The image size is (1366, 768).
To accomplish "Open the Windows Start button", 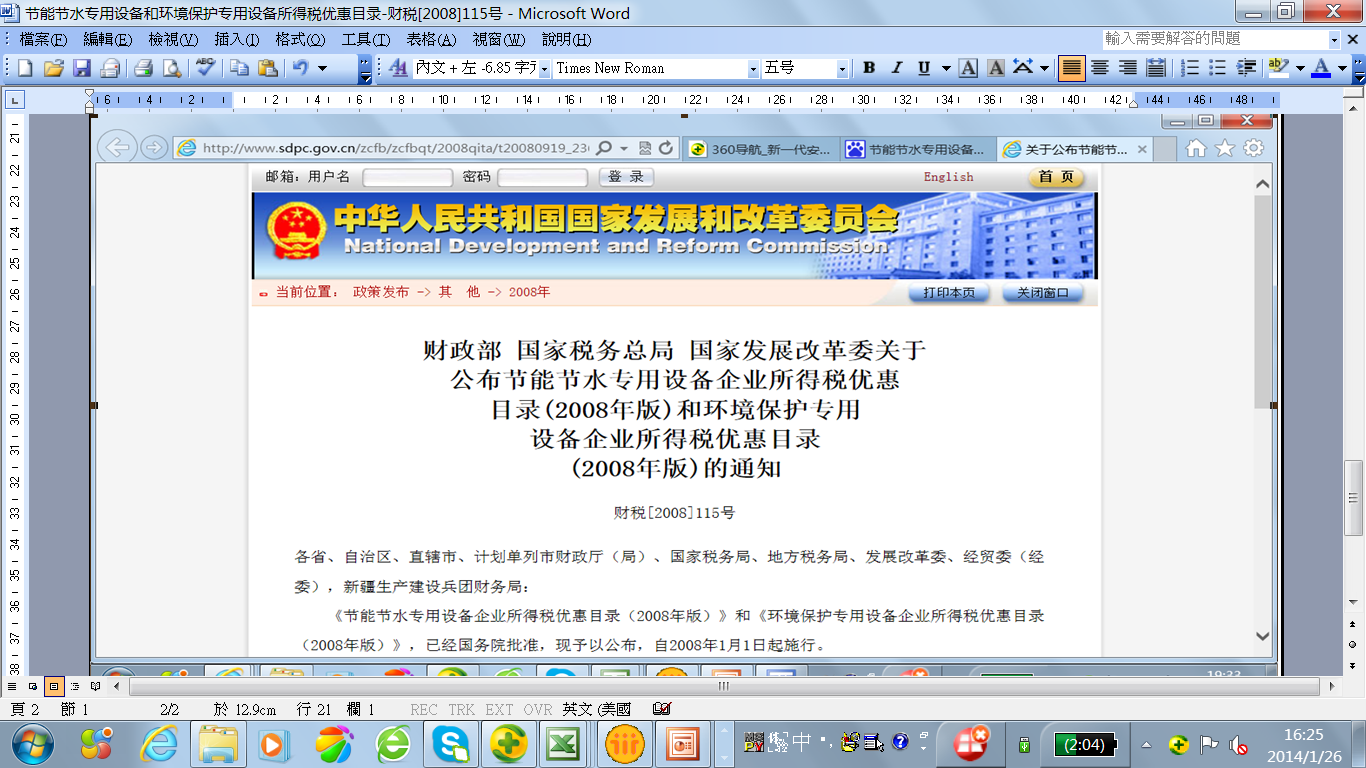I will coord(32,744).
